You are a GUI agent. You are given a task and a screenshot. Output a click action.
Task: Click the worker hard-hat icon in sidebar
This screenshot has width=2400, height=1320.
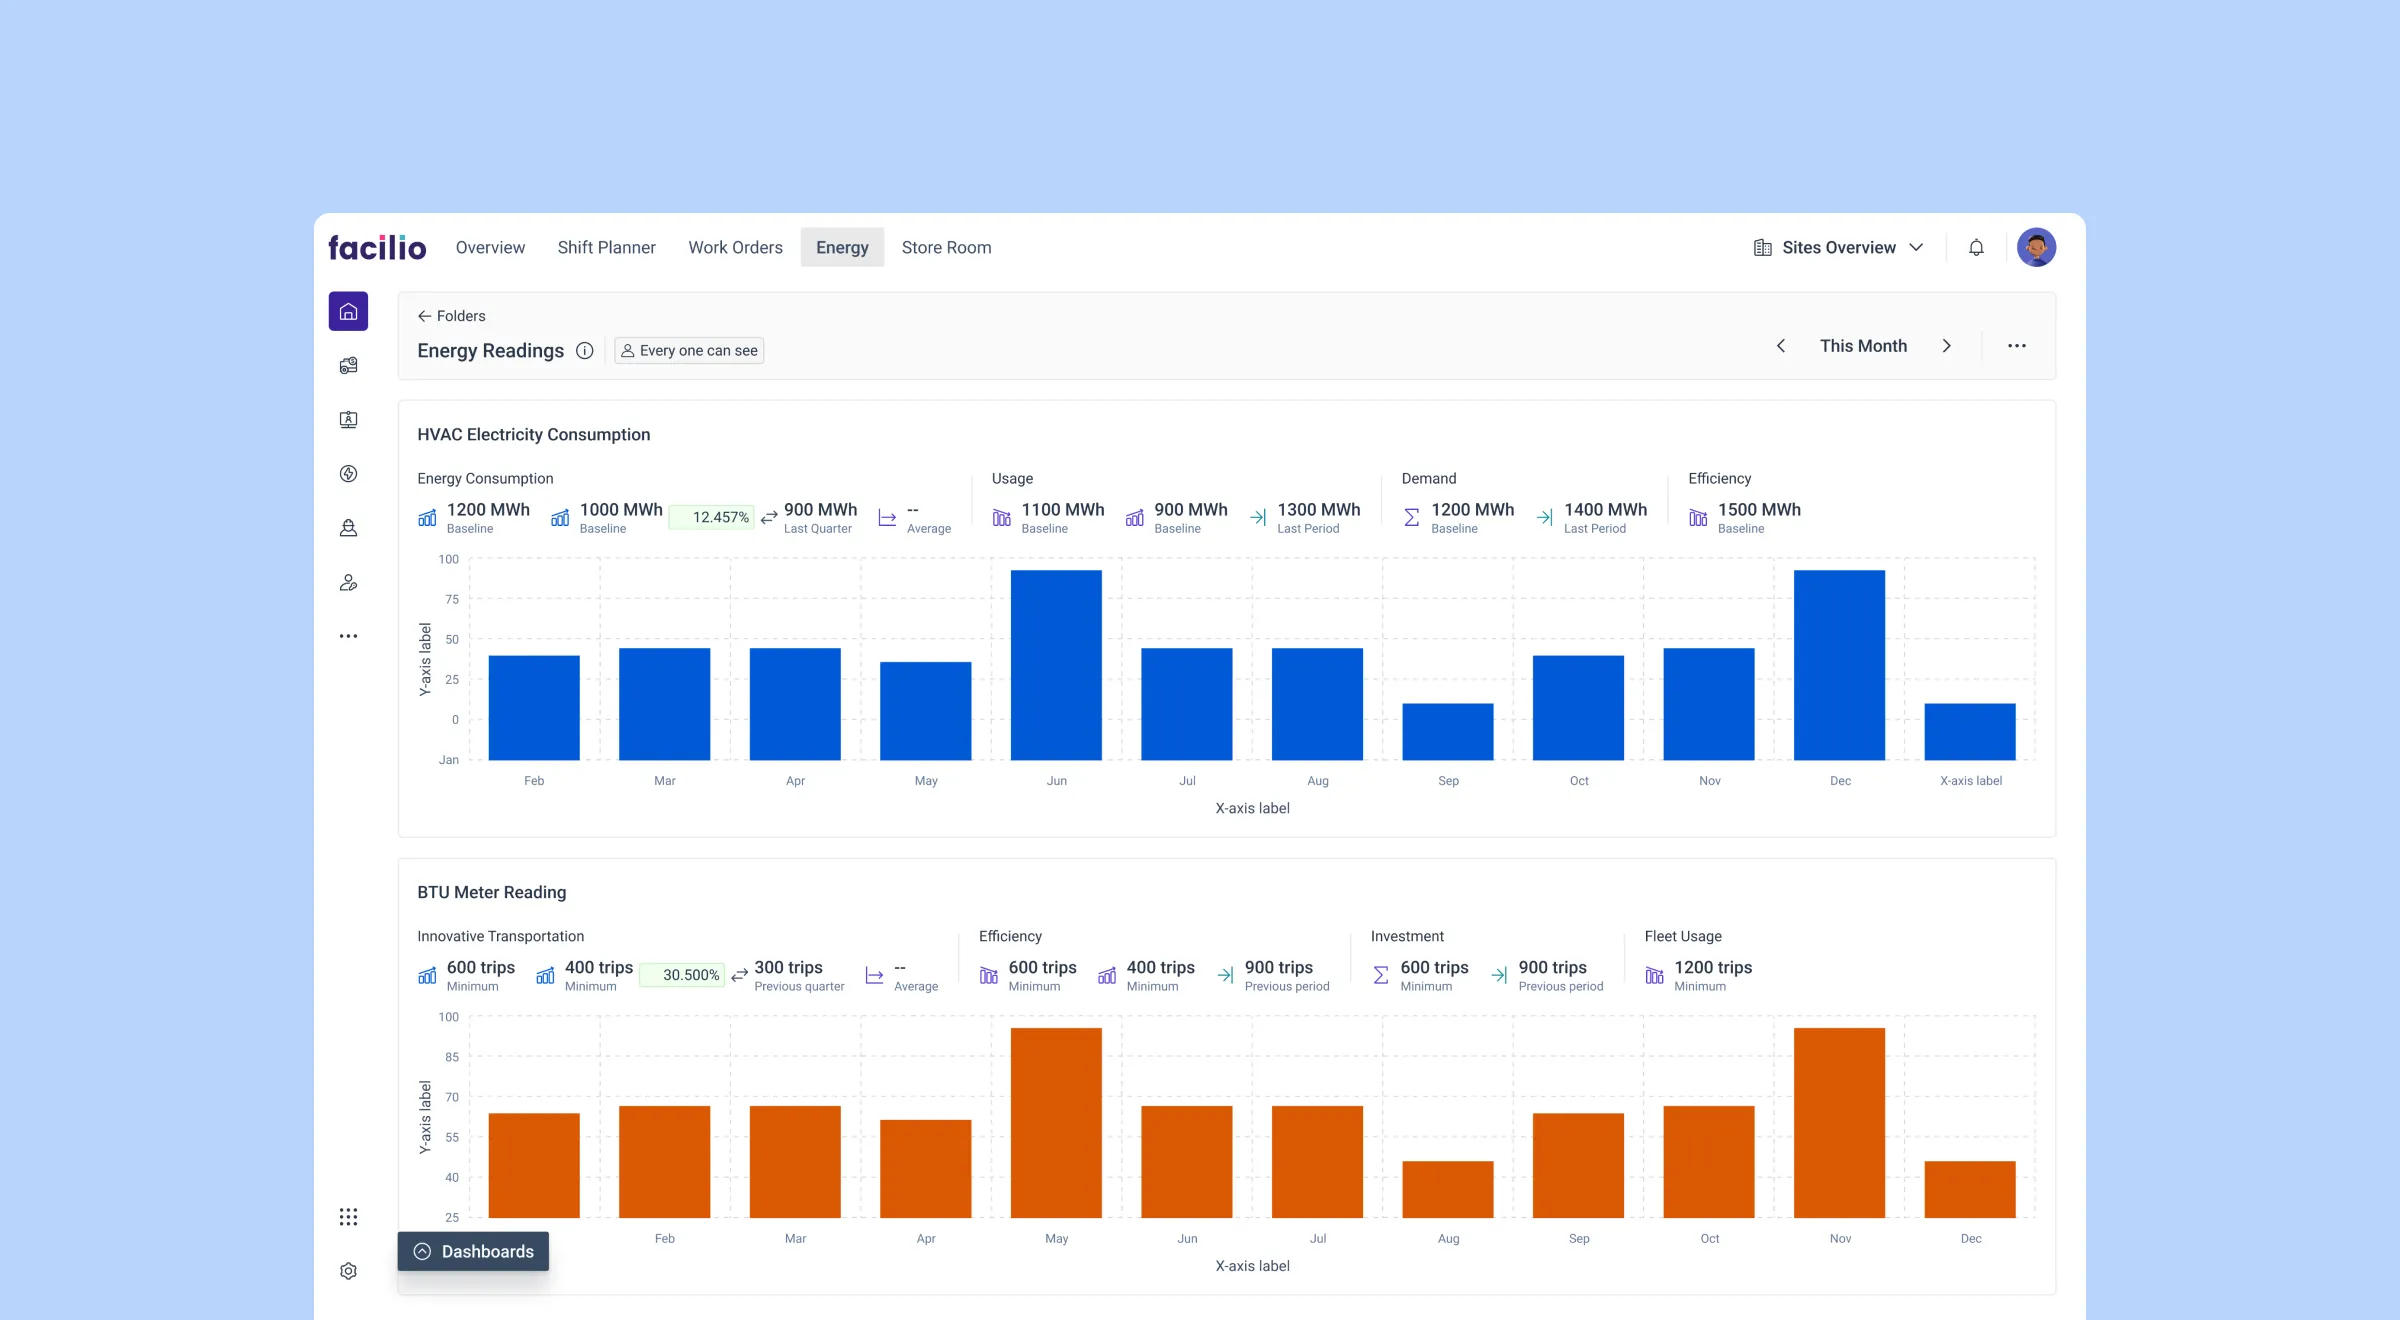pyautogui.click(x=348, y=528)
